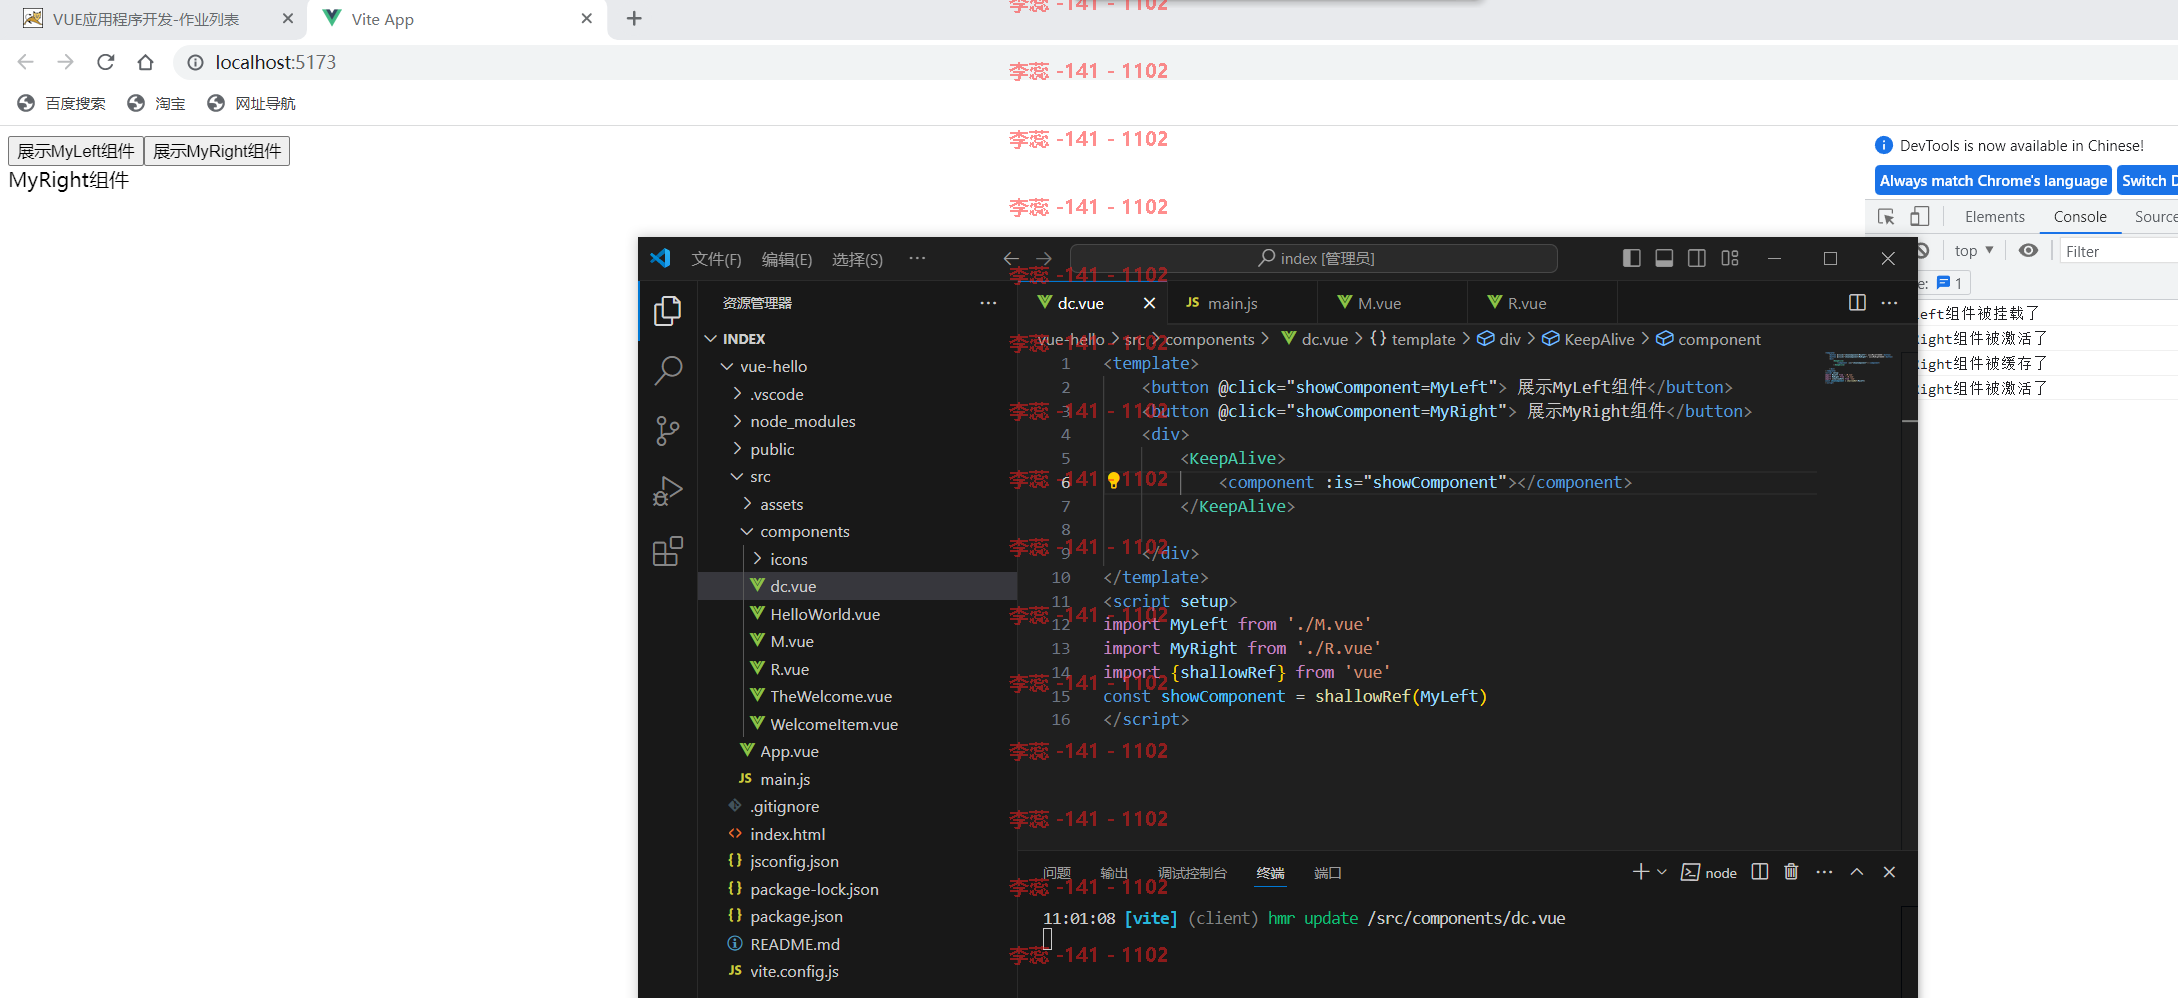Screen dimensions: 2178x998
Task: Open the DevTools Elements tab
Action: coord(1994,216)
